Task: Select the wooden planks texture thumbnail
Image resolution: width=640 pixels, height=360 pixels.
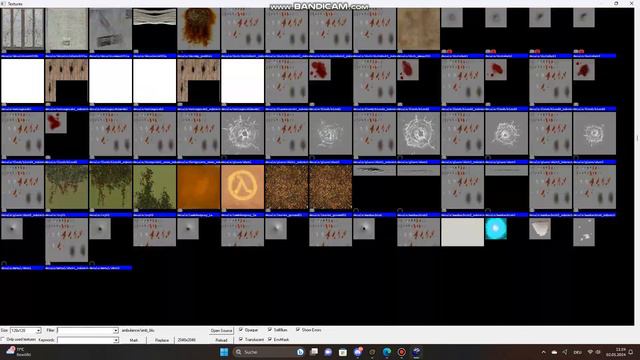Action: [22, 29]
